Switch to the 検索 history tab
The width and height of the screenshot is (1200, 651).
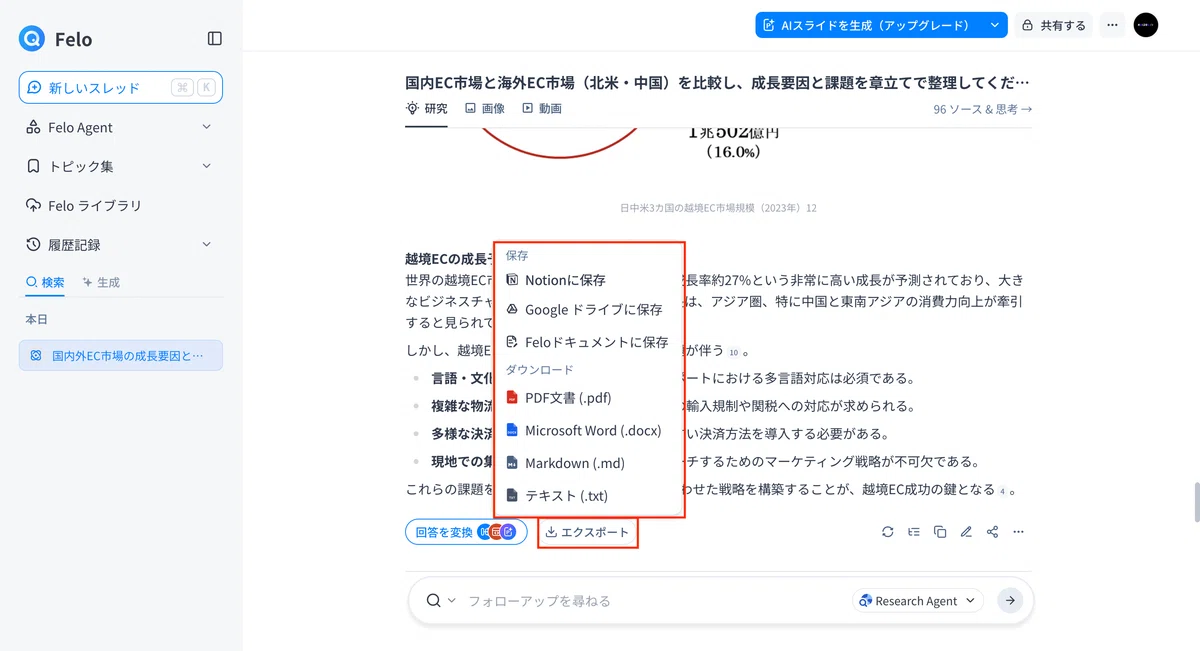tap(45, 282)
